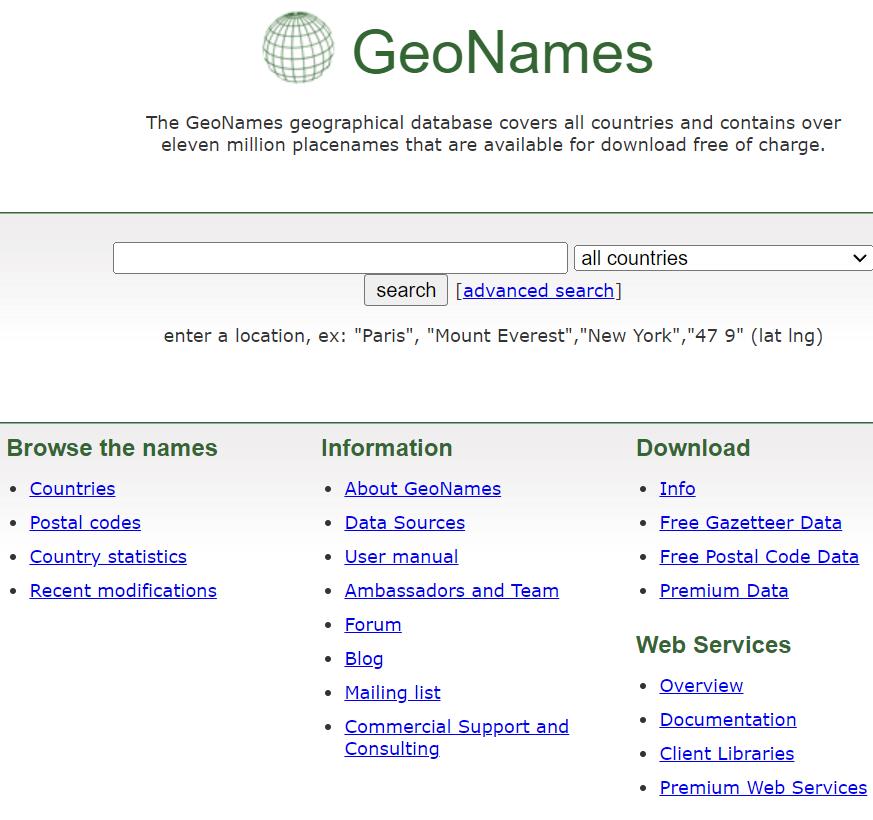This screenshot has height=820, width=873.
Task: Open the User manual
Action: point(401,557)
